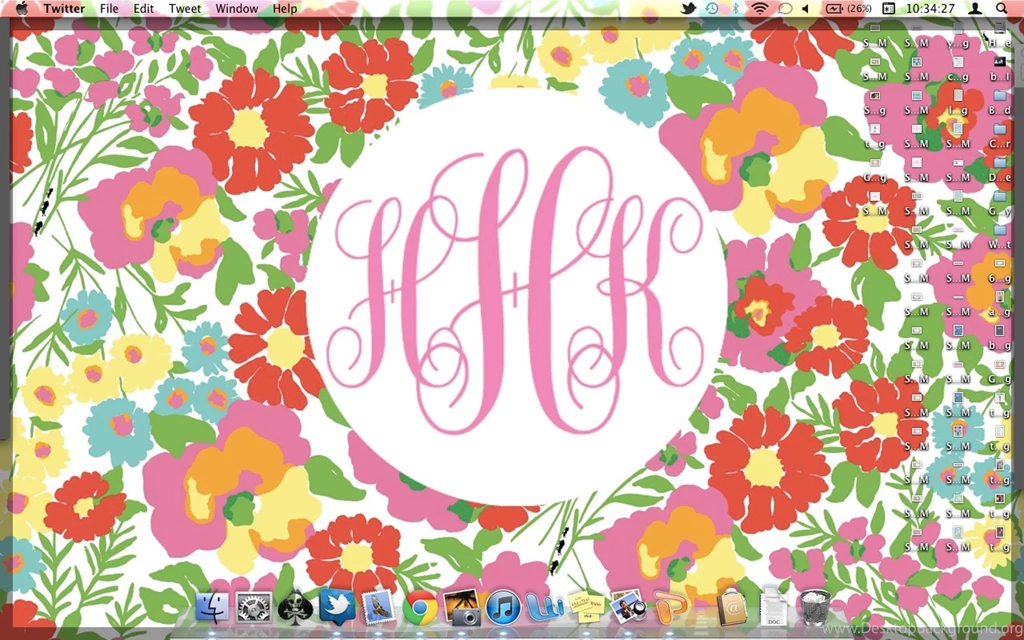Open System Preferences from the Dock

(x=253, y=610)
